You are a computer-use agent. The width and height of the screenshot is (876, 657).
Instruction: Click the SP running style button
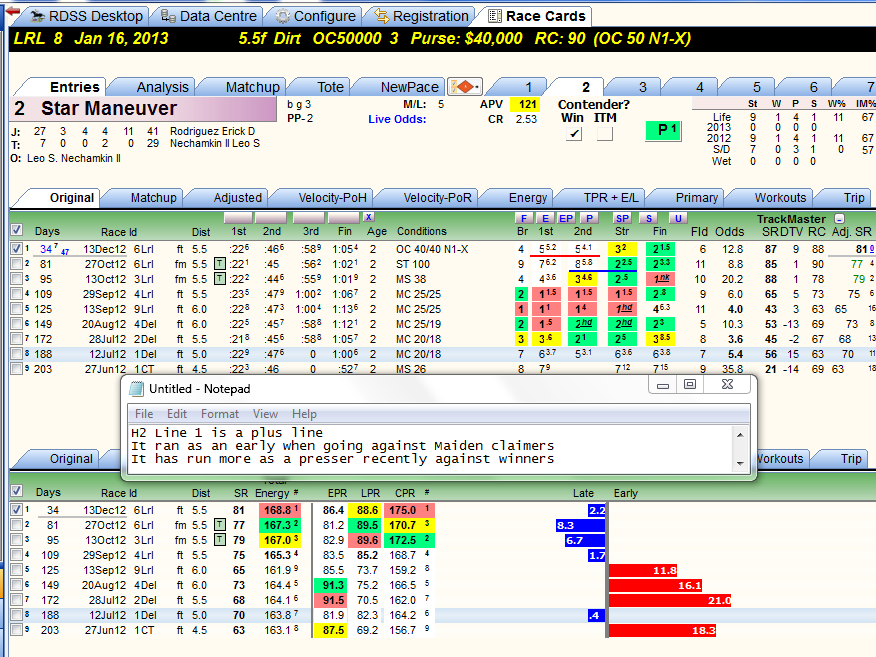622,218
